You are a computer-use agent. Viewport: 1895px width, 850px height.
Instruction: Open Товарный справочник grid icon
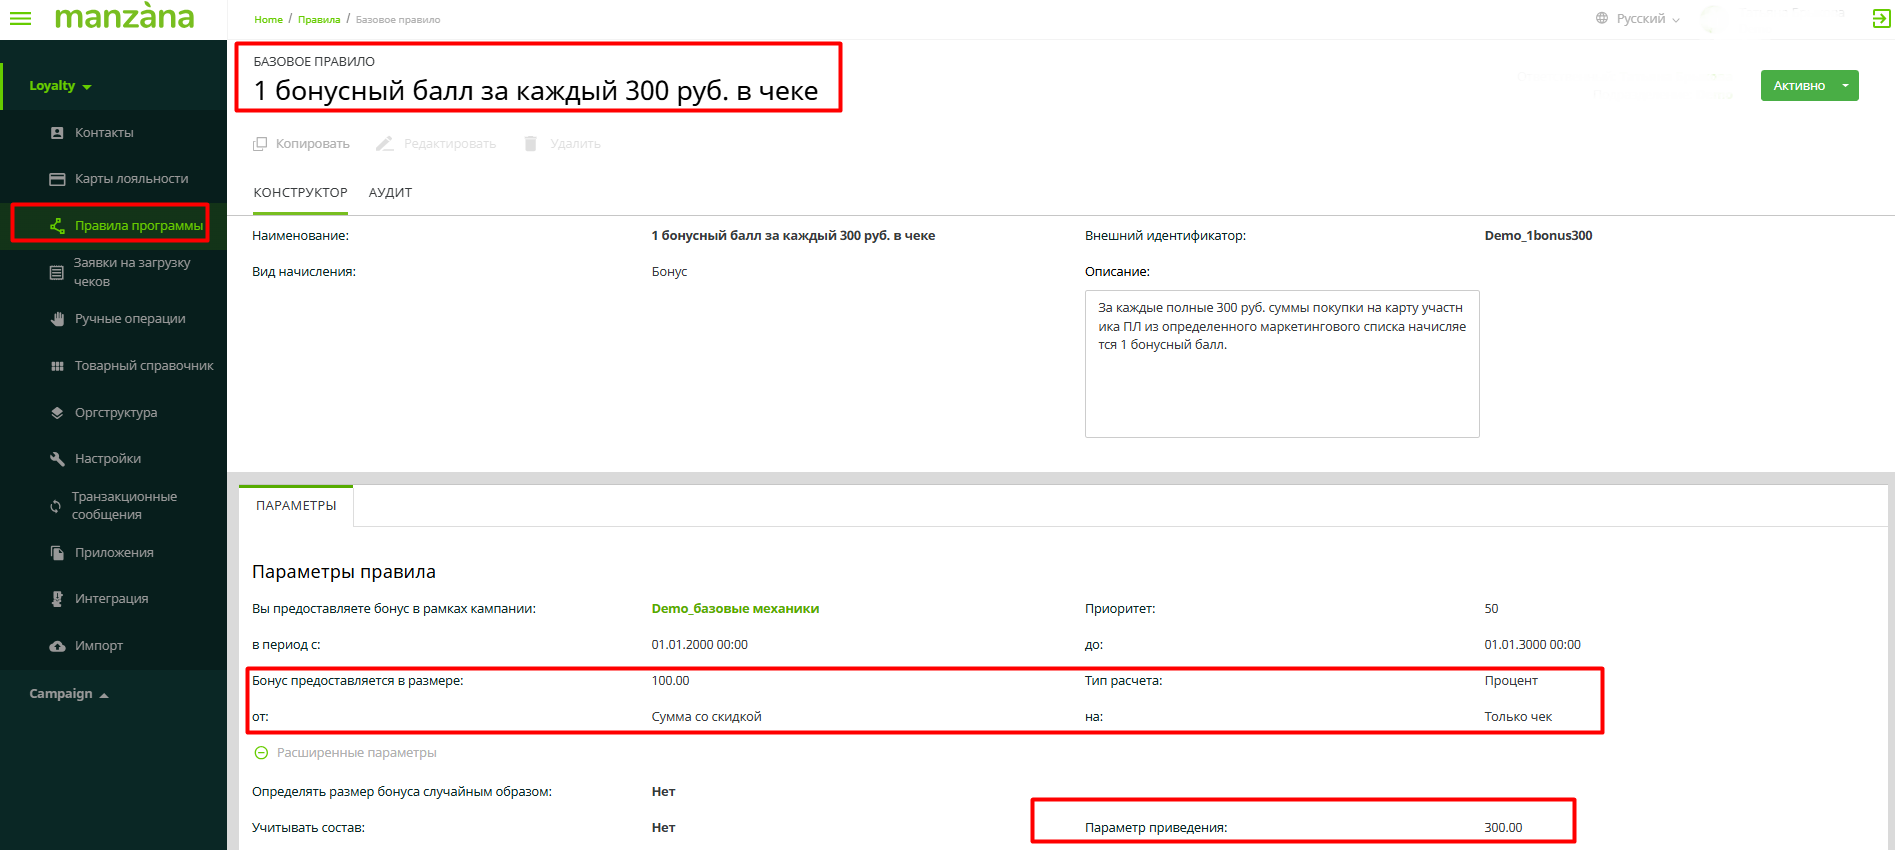[x=57, y=366]
